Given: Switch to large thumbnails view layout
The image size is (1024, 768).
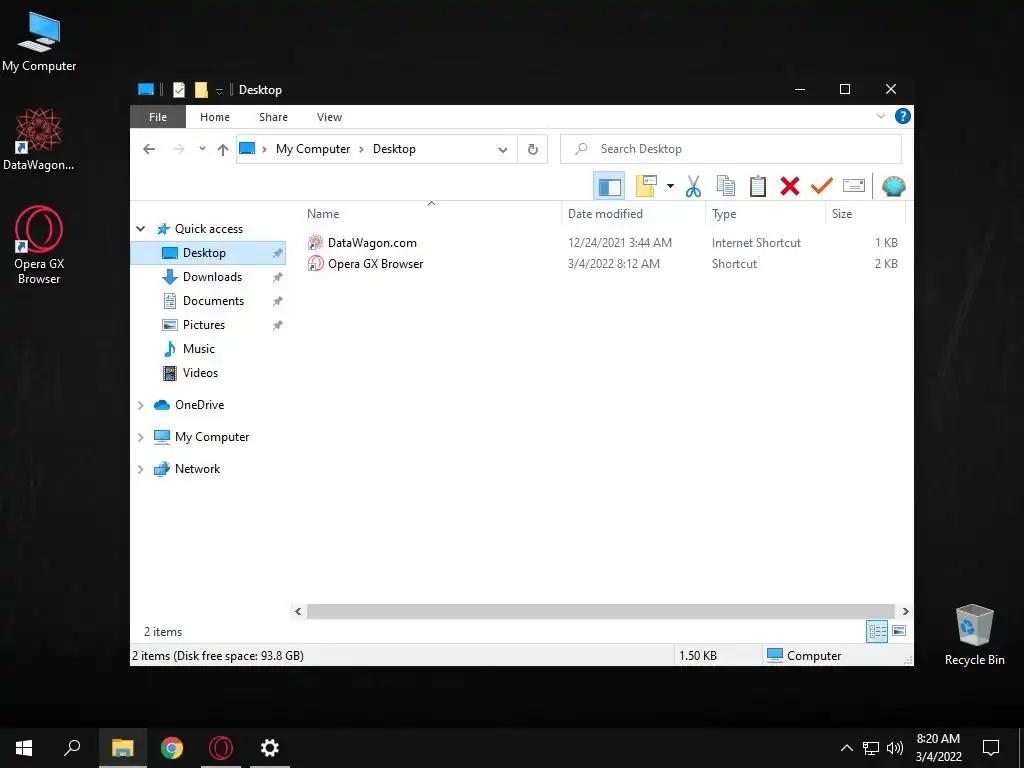Looking at the screenshot, I should [x=899, y=631].
